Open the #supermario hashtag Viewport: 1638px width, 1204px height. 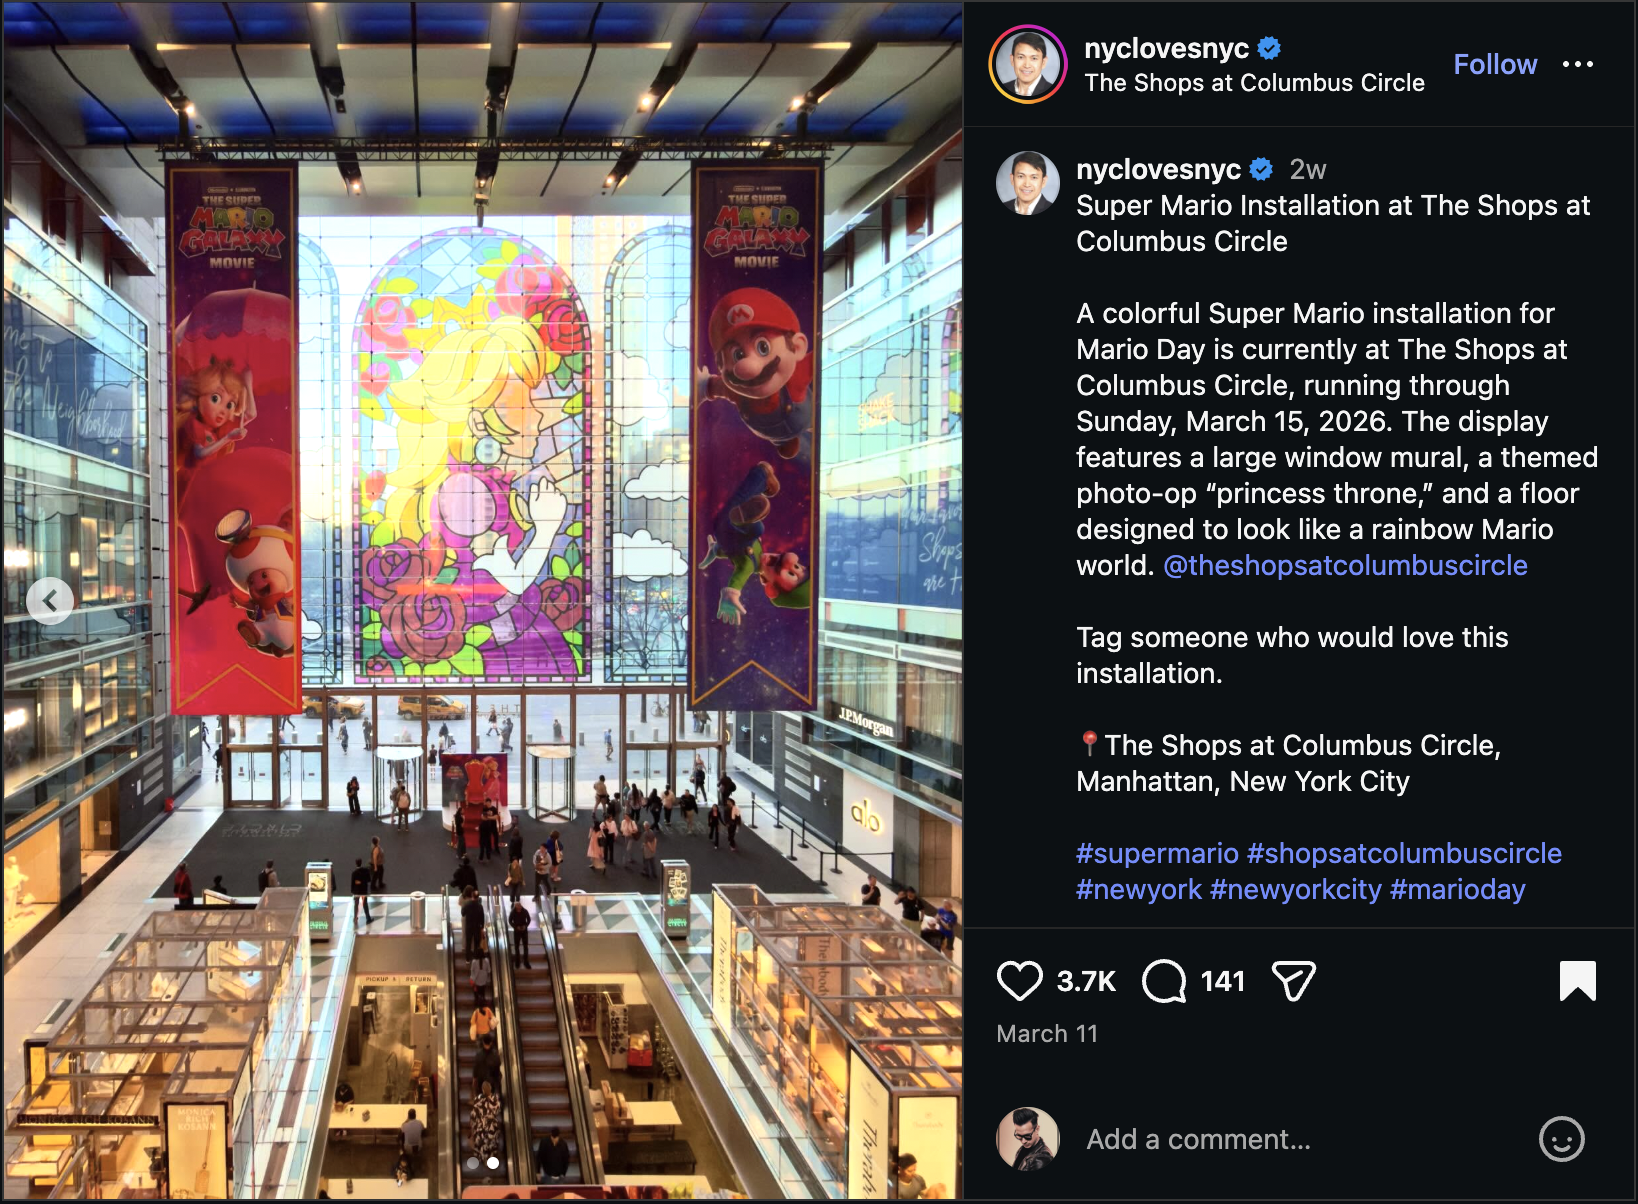[x=1157, y=853]
